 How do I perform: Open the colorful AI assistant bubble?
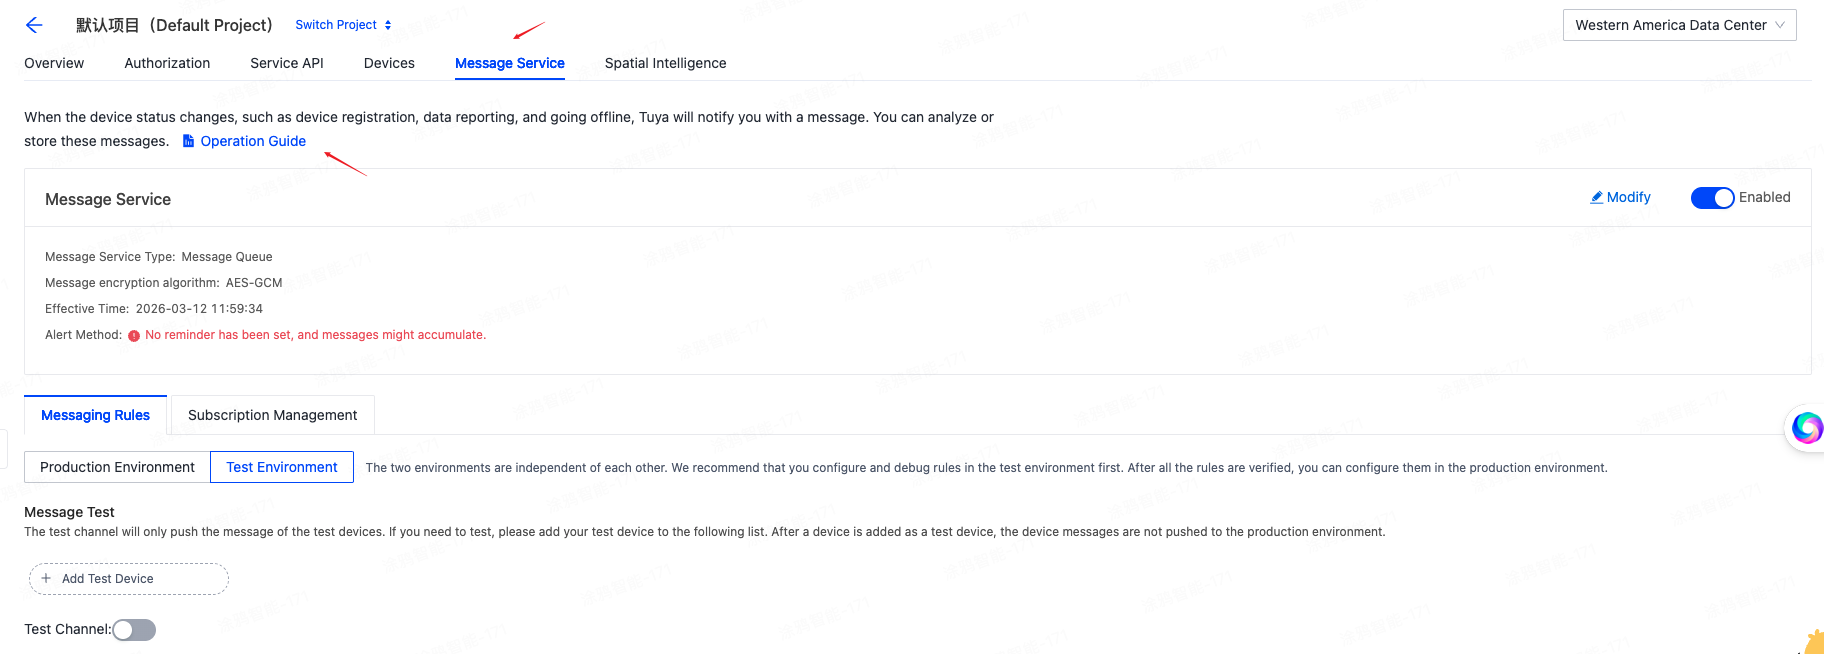click(1806, 427)
